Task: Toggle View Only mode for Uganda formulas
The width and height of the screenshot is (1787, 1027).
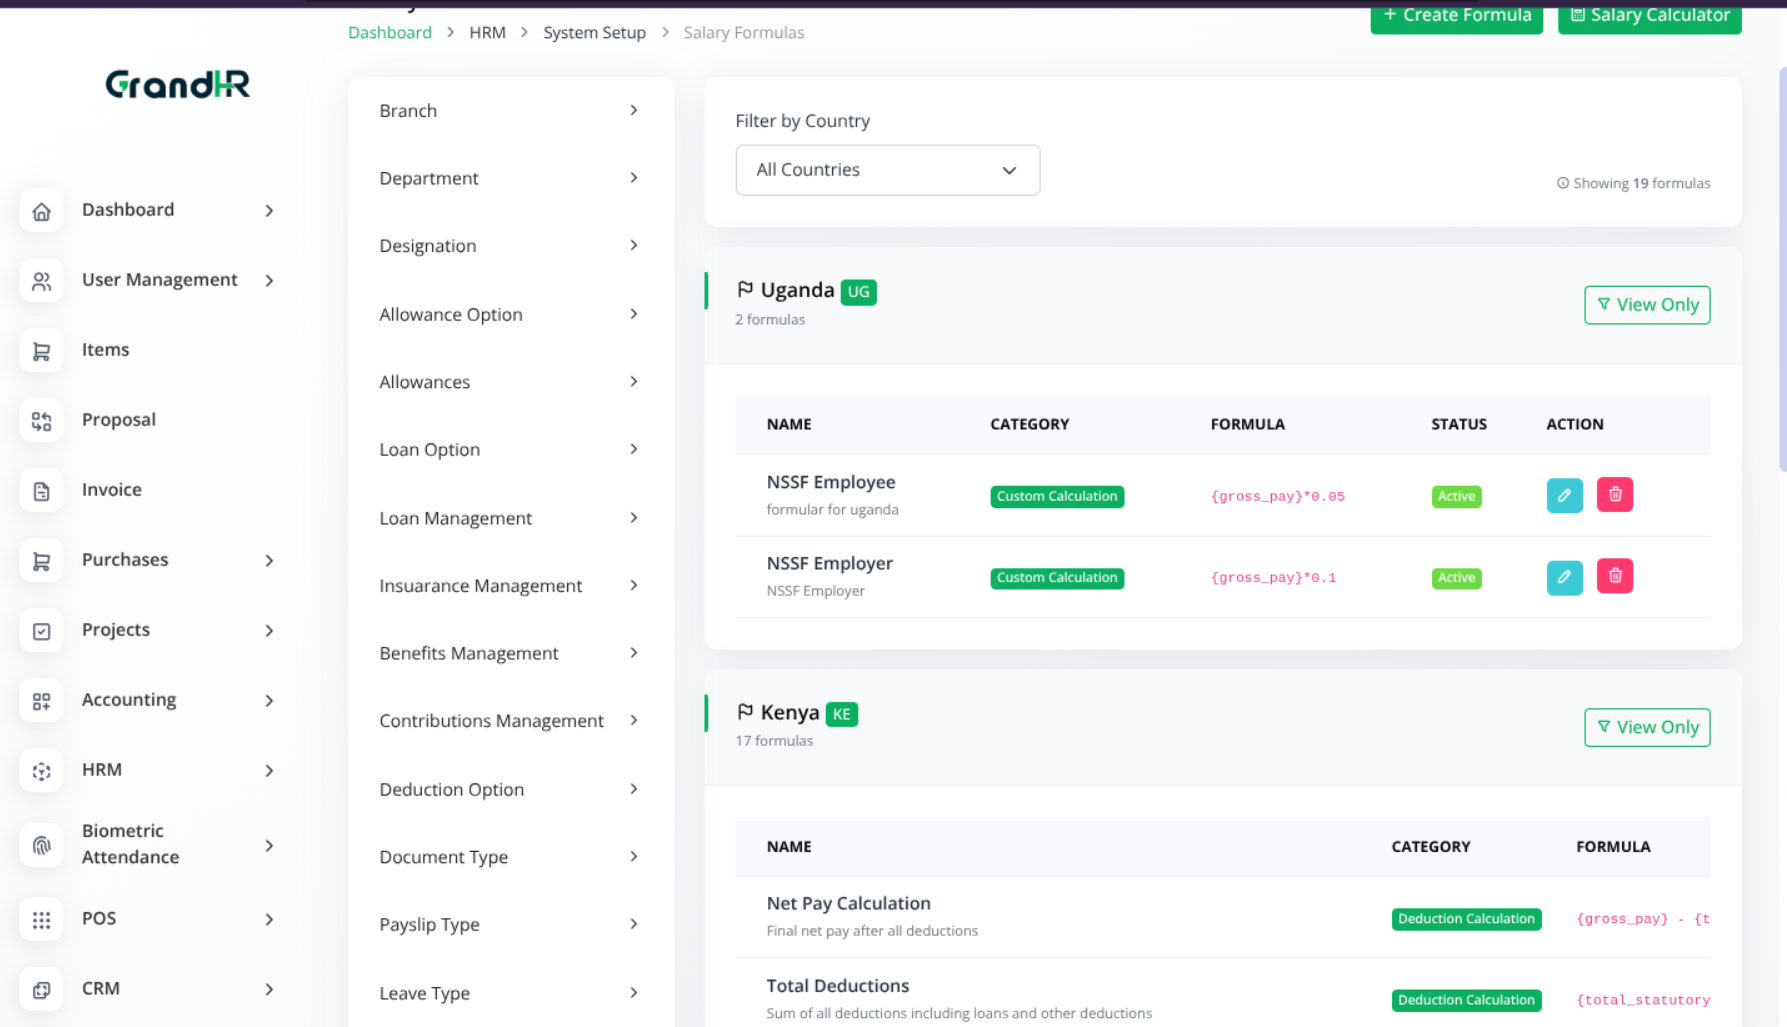Action: click(x=1646, y=304)
